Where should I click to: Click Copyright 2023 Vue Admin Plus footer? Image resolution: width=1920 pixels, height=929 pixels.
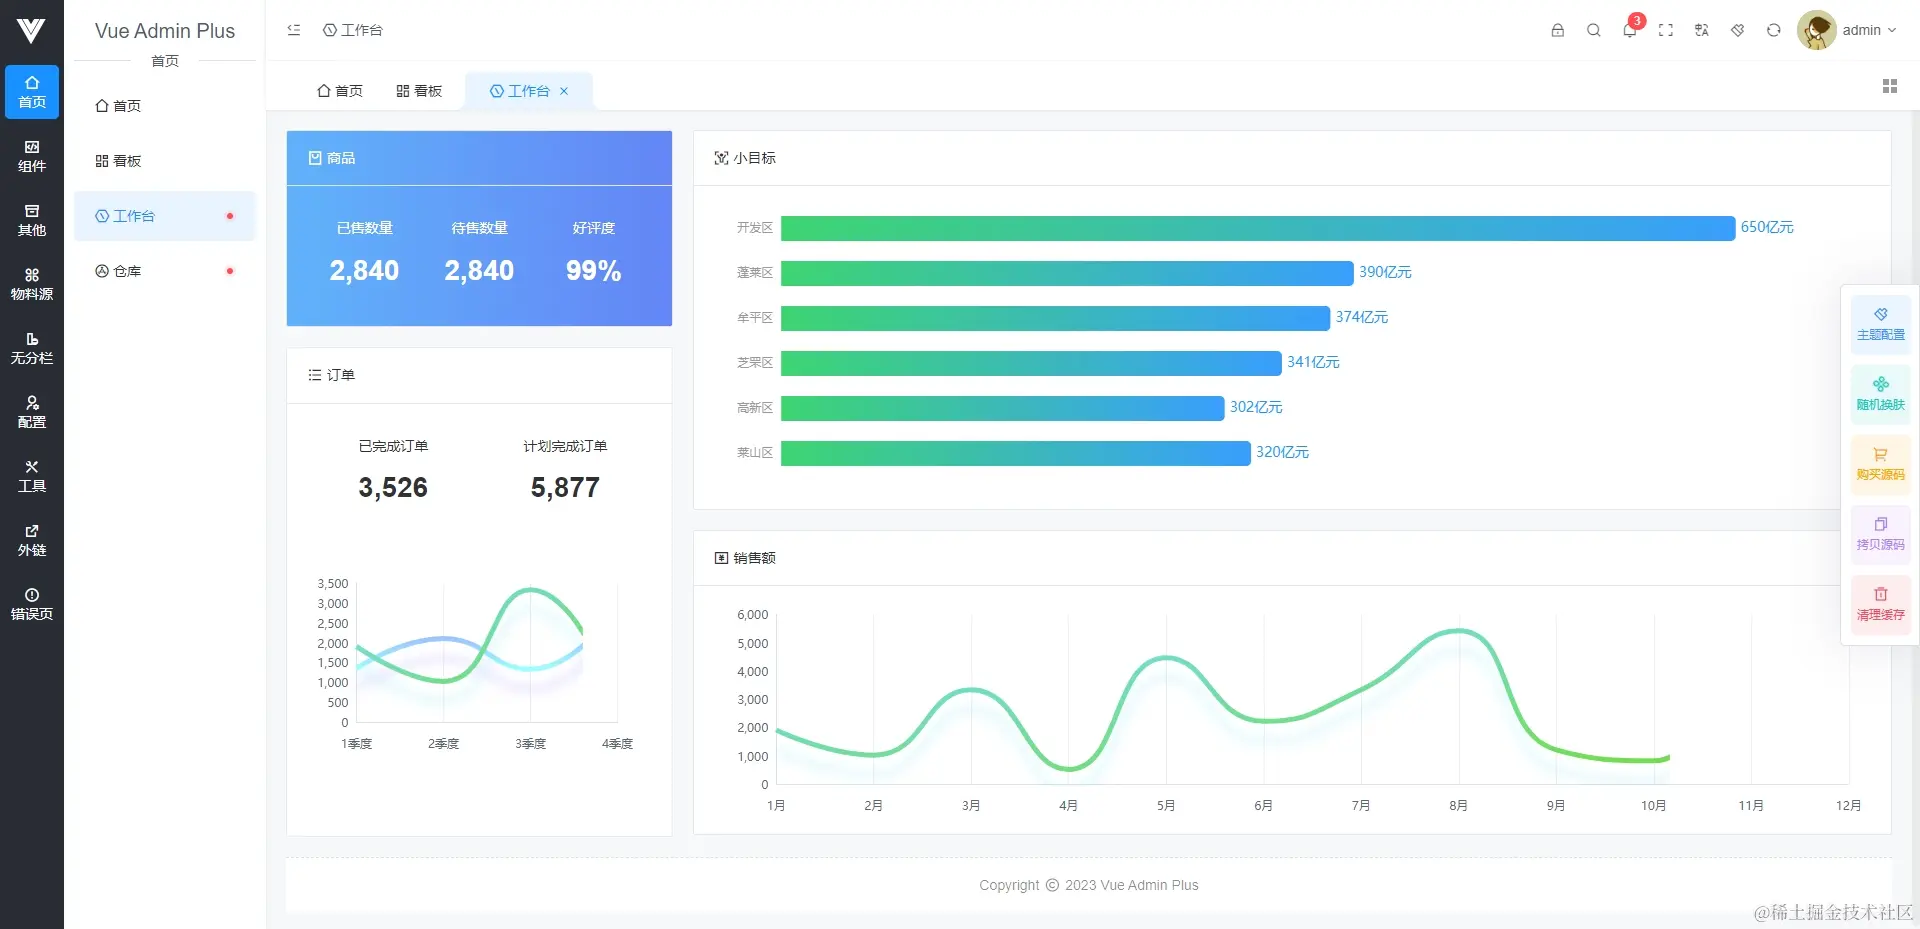pyautogui.click(x=1088, y=885)
